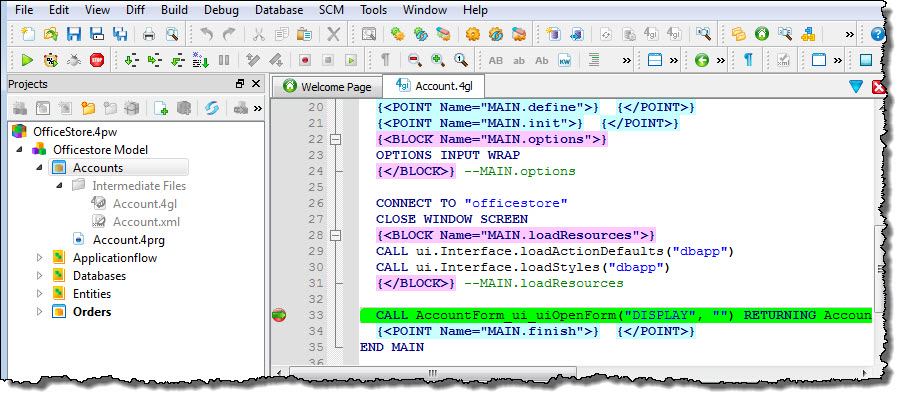Open the Build menu
The width and height of the screenshot is (903, 399).
coord(174,10)
